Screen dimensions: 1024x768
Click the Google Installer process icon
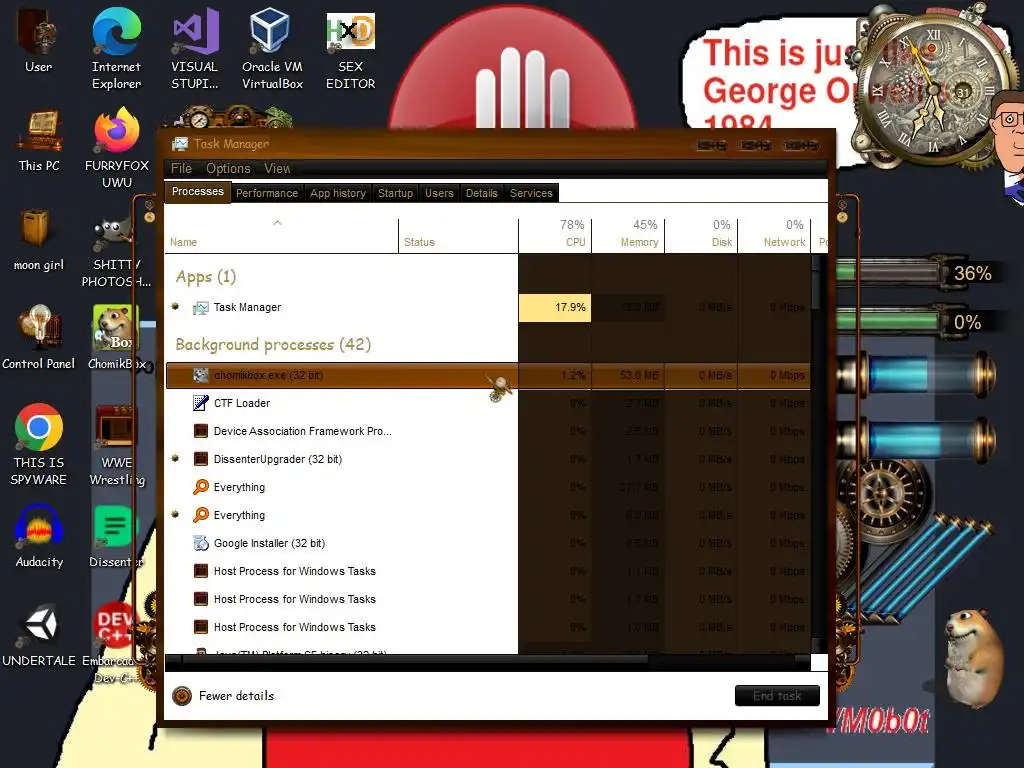pos(200,543)
